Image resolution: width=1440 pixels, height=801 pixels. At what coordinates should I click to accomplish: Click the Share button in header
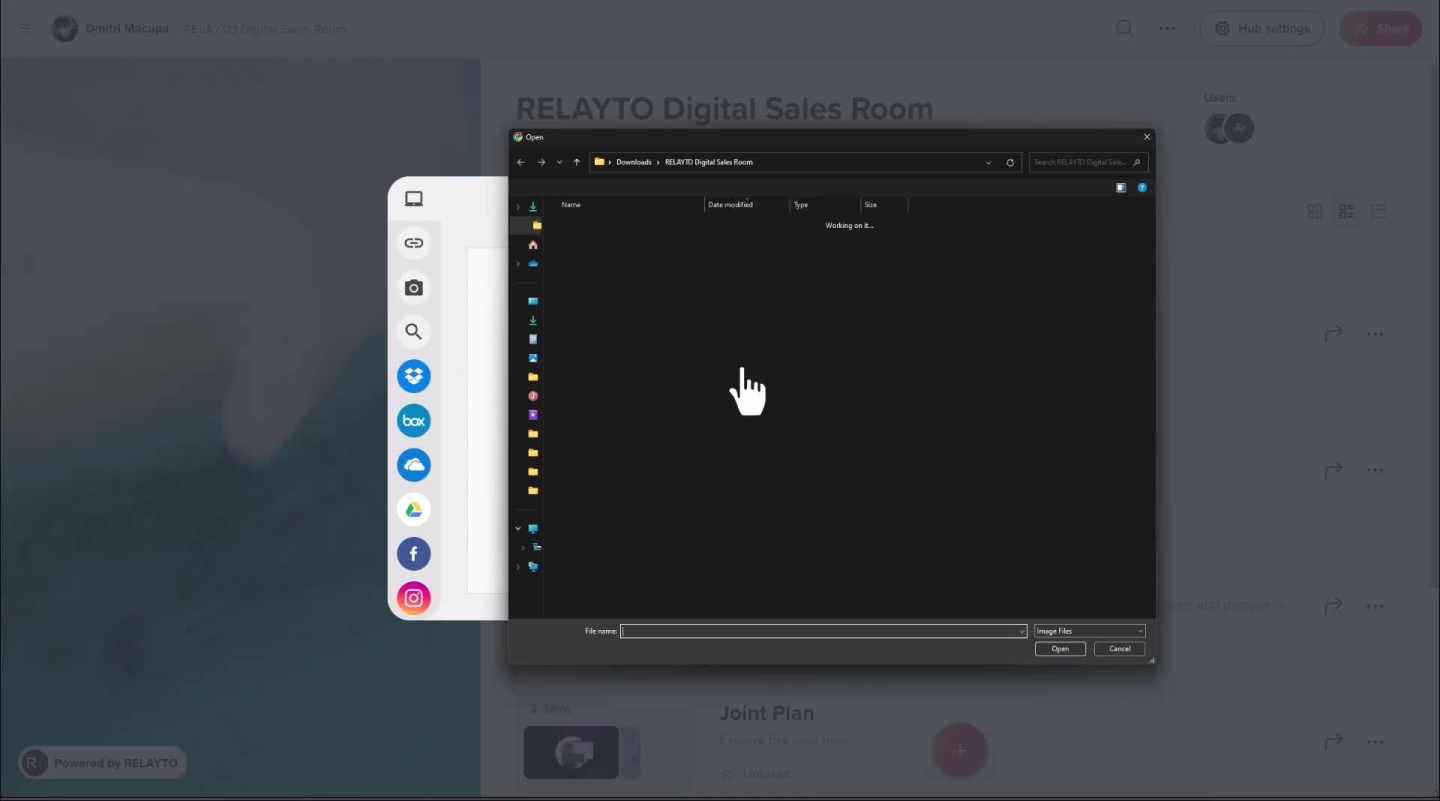(x=1381, y=28)
